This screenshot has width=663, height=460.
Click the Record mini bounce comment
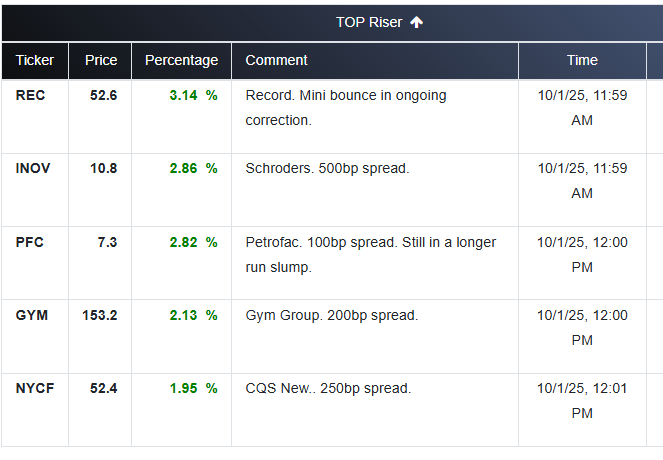pos(346,108)
